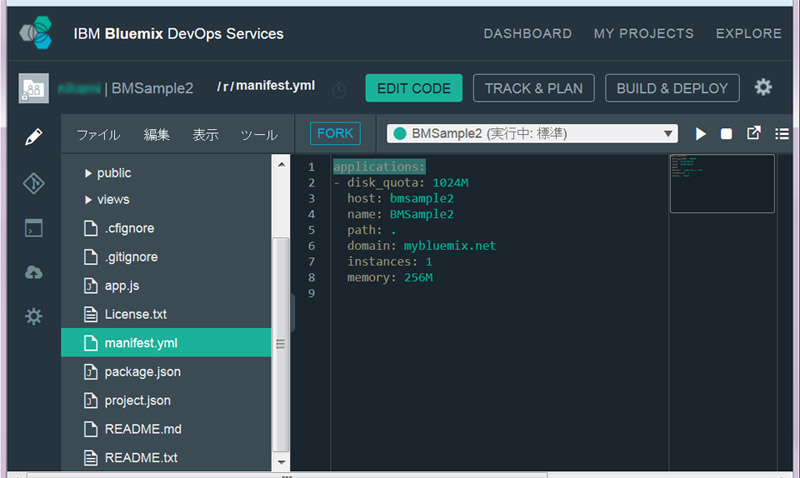Click the sidebar splitter handle
The width and height of the screenshot is (800, 478).
click(293, 313)
